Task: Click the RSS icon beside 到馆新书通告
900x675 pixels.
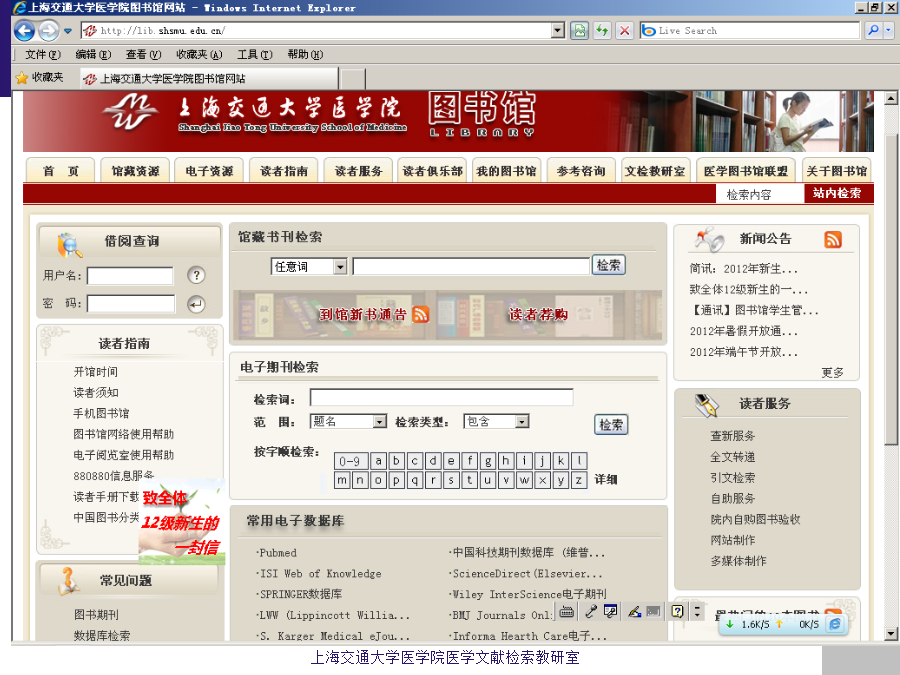Action: tap(421, 314)
